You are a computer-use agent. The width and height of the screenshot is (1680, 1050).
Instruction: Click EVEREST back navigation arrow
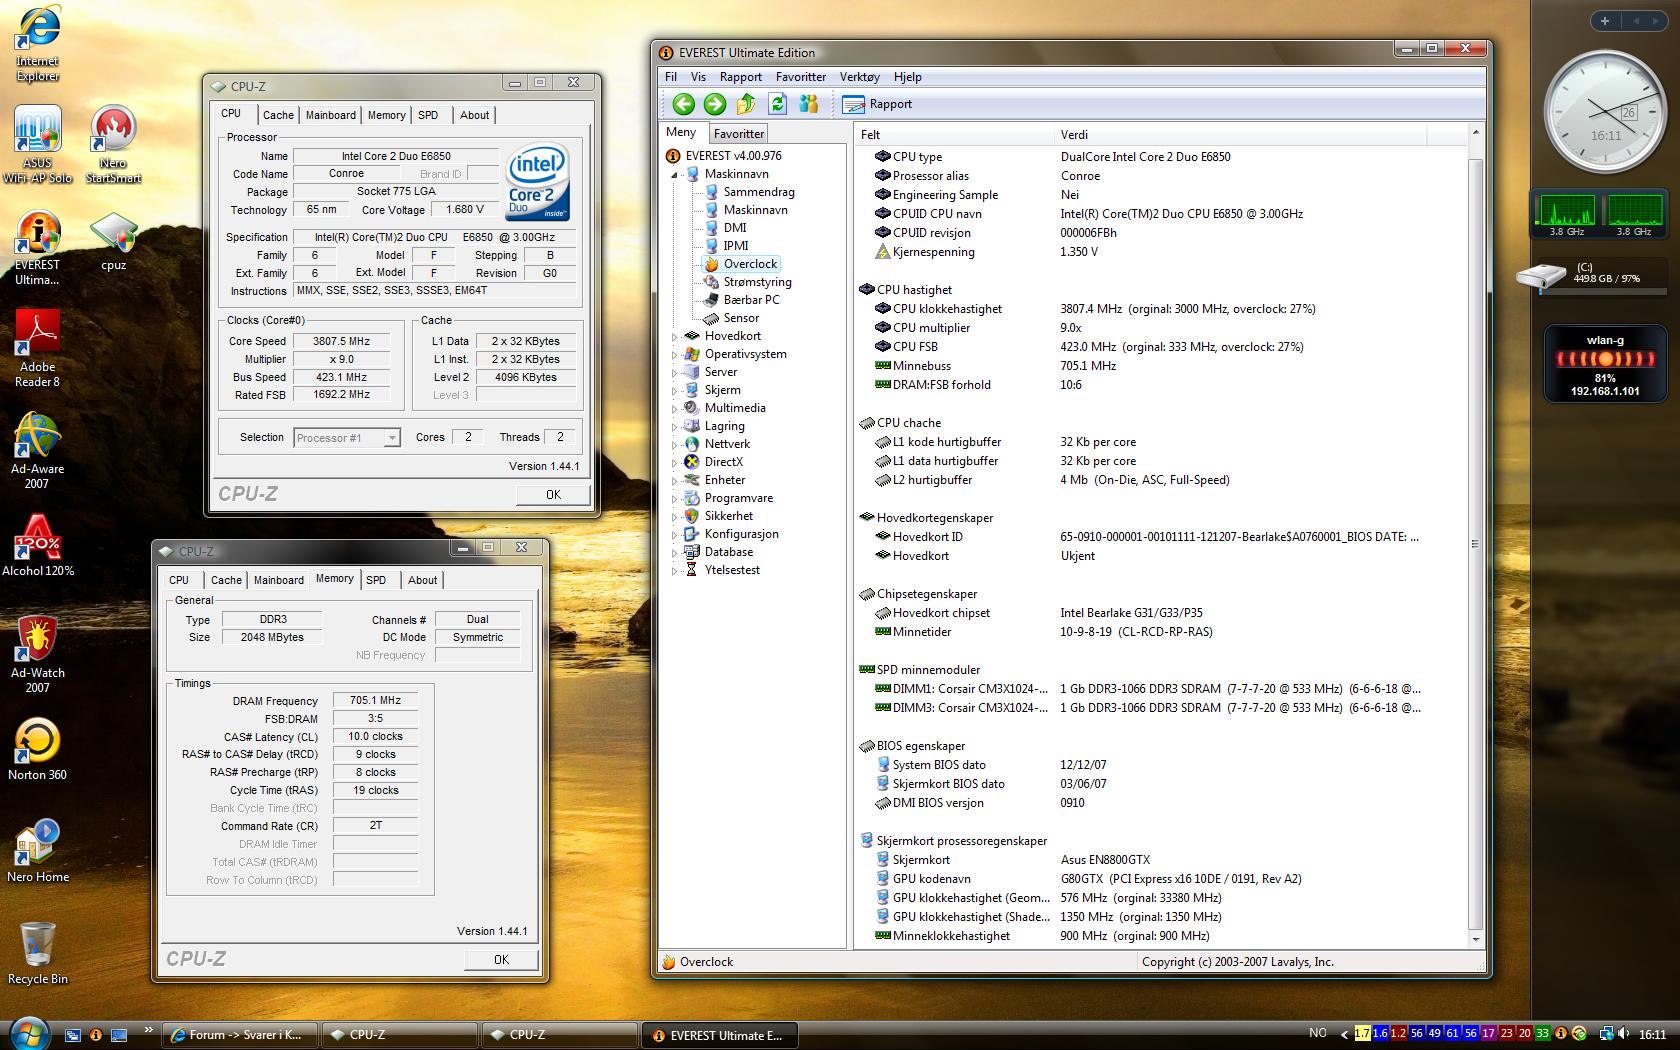[683, 104]
